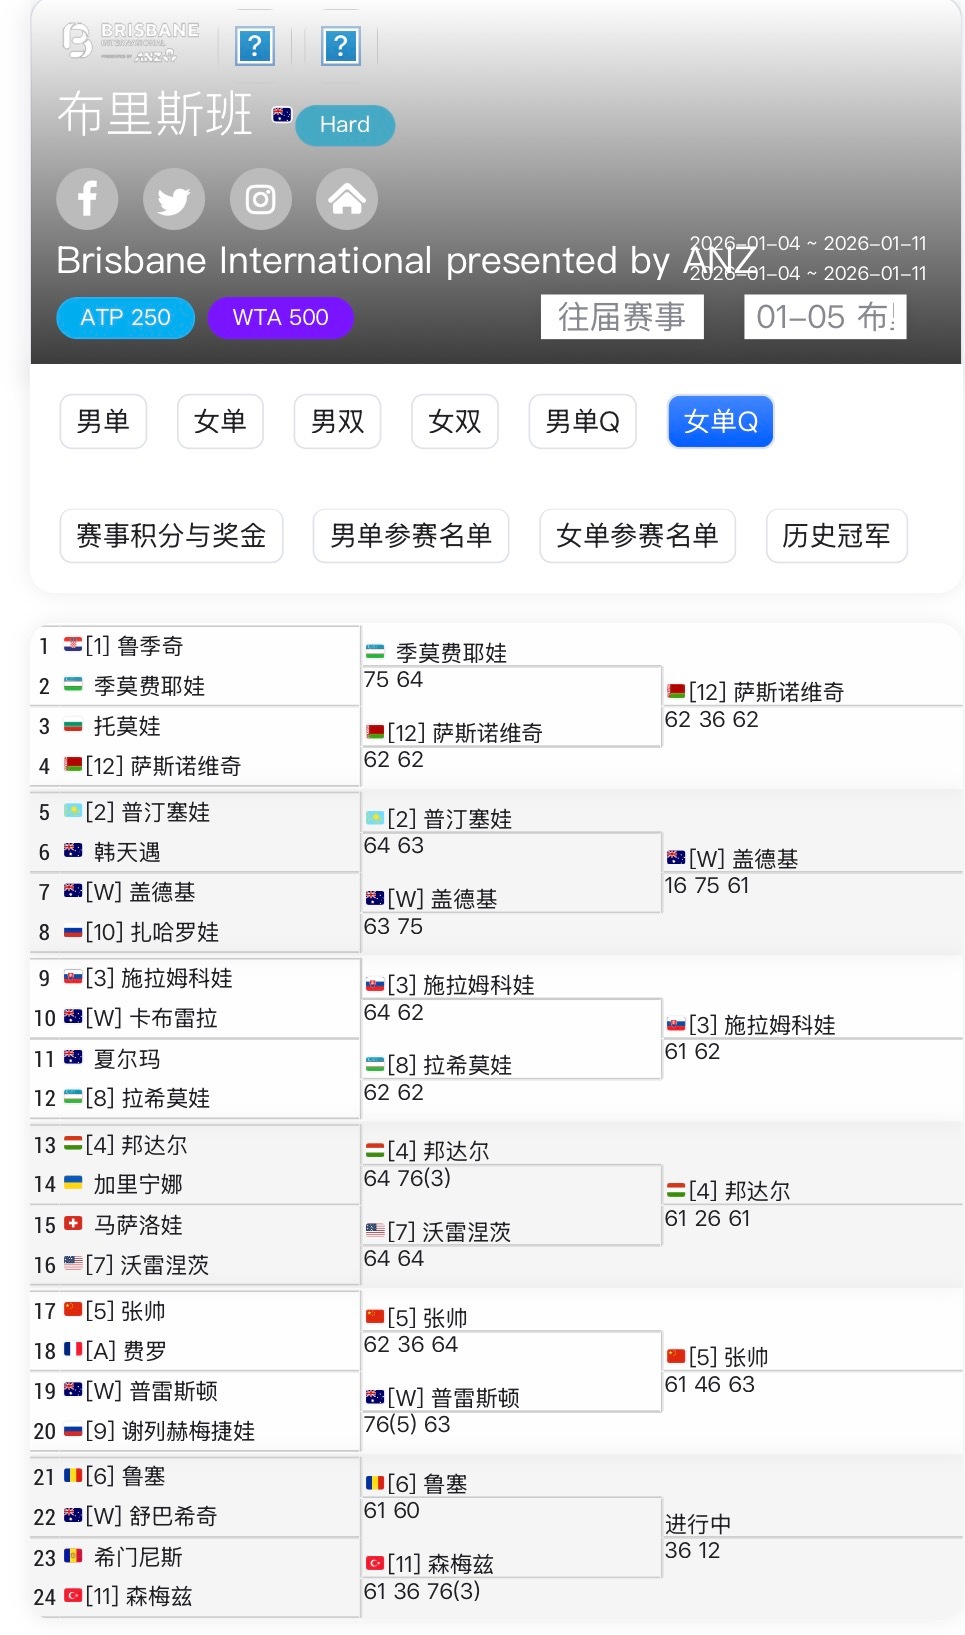This screenshot has height=1635, width=965.
Task: Click [9] 谢列赫梅捷娃 in row 20
Action: pos(170,1431)
